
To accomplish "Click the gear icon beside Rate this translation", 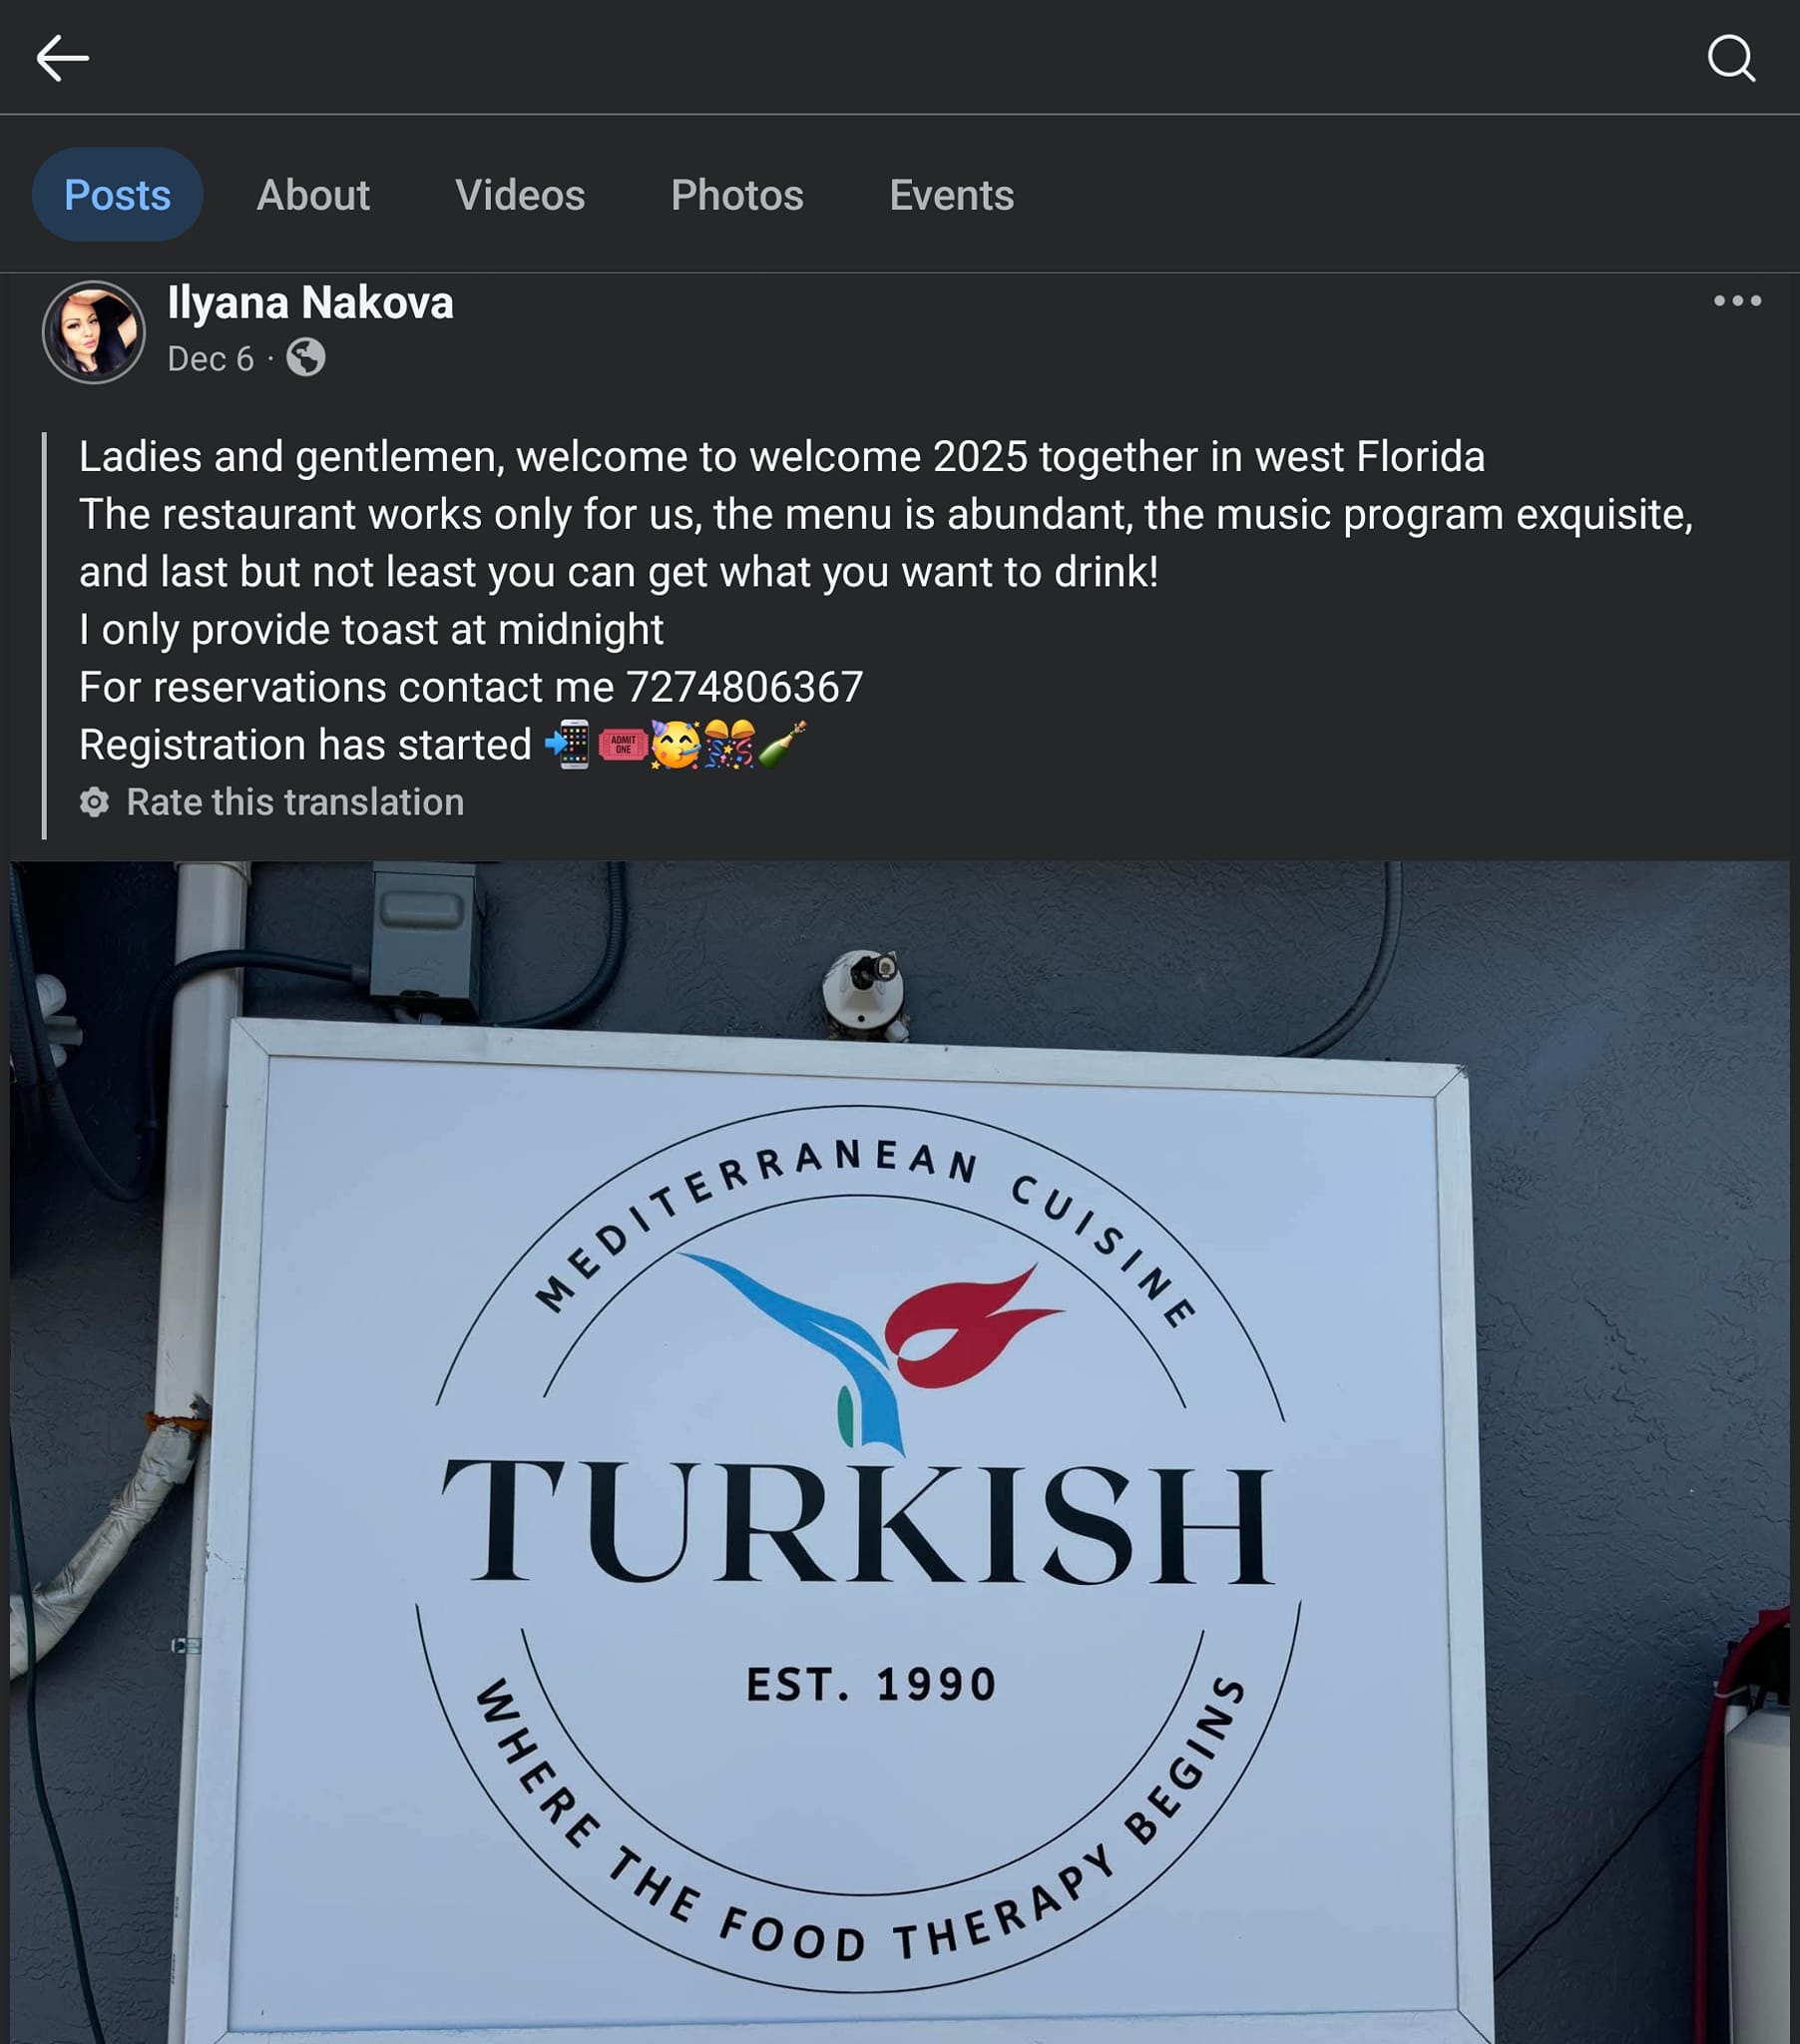I will tap(94, 802).
